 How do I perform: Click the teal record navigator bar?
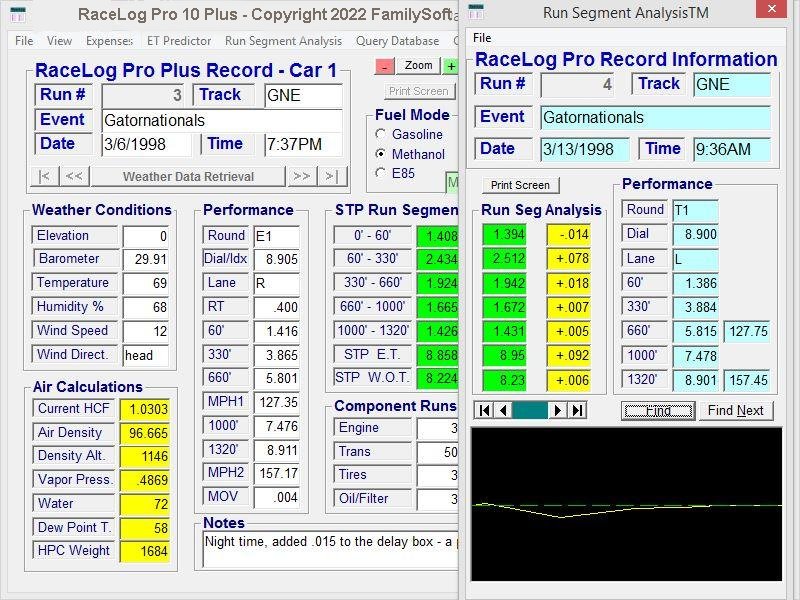[530, 410]
